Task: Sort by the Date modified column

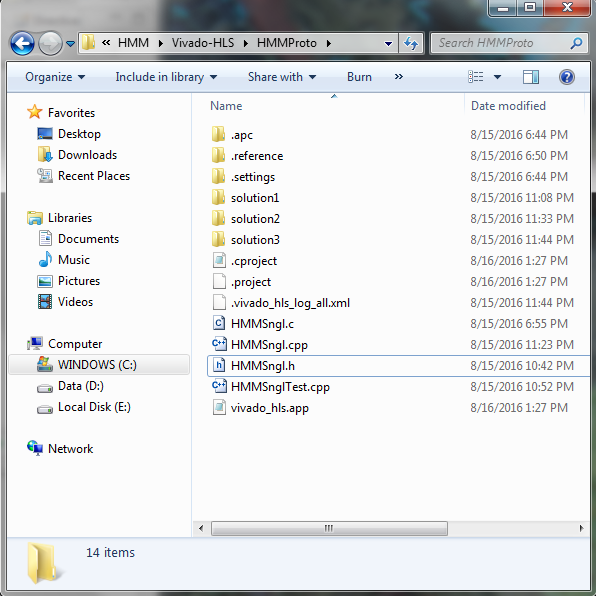Action: [x=508, y=106]
